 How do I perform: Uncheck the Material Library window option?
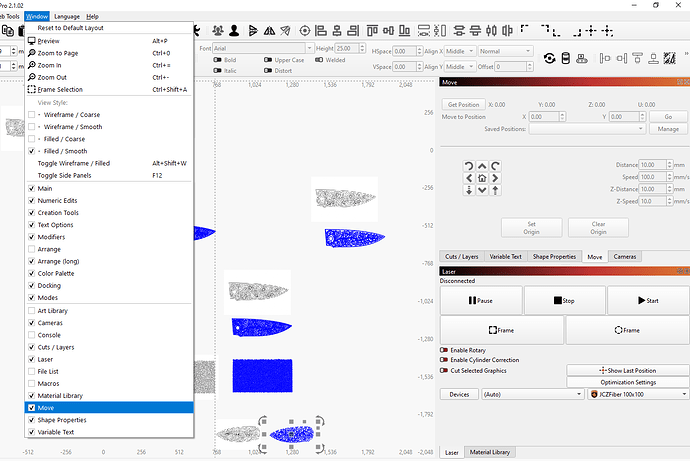tap(32, 395)
